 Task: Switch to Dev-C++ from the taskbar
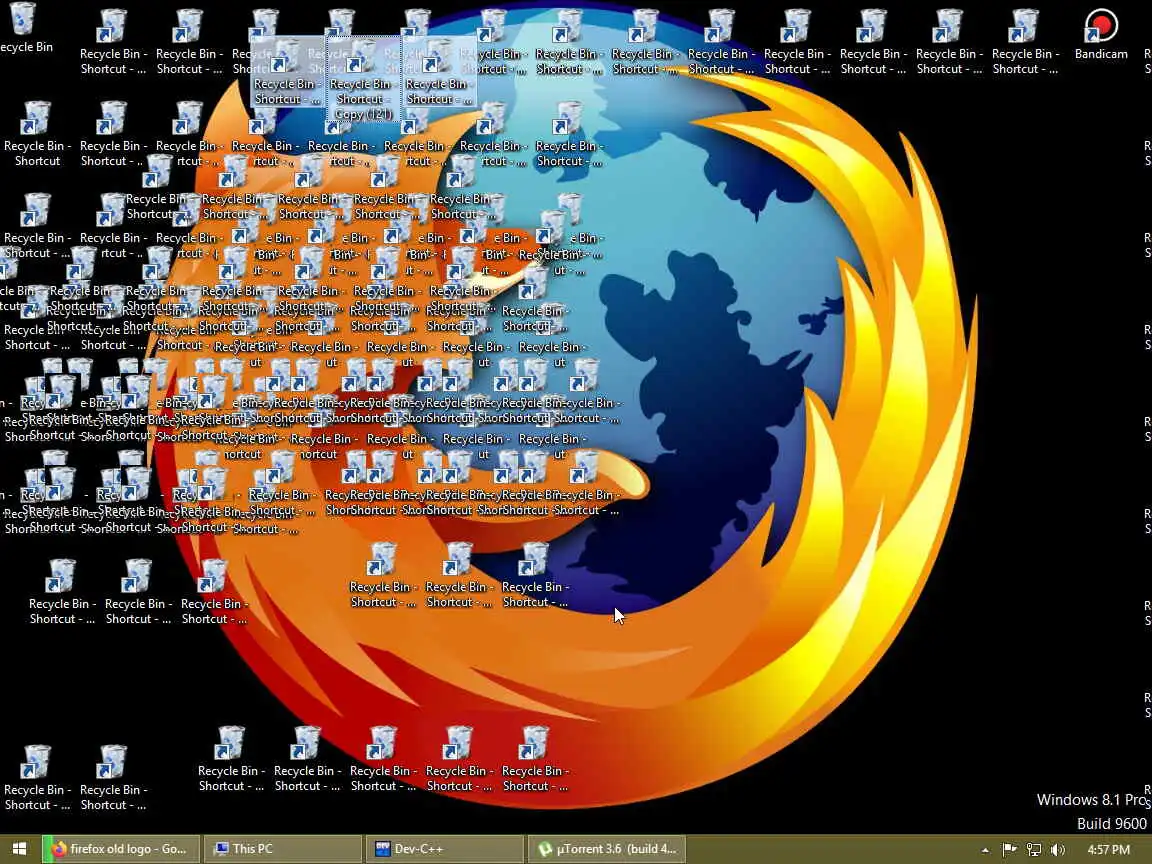[x=444, y=849]
